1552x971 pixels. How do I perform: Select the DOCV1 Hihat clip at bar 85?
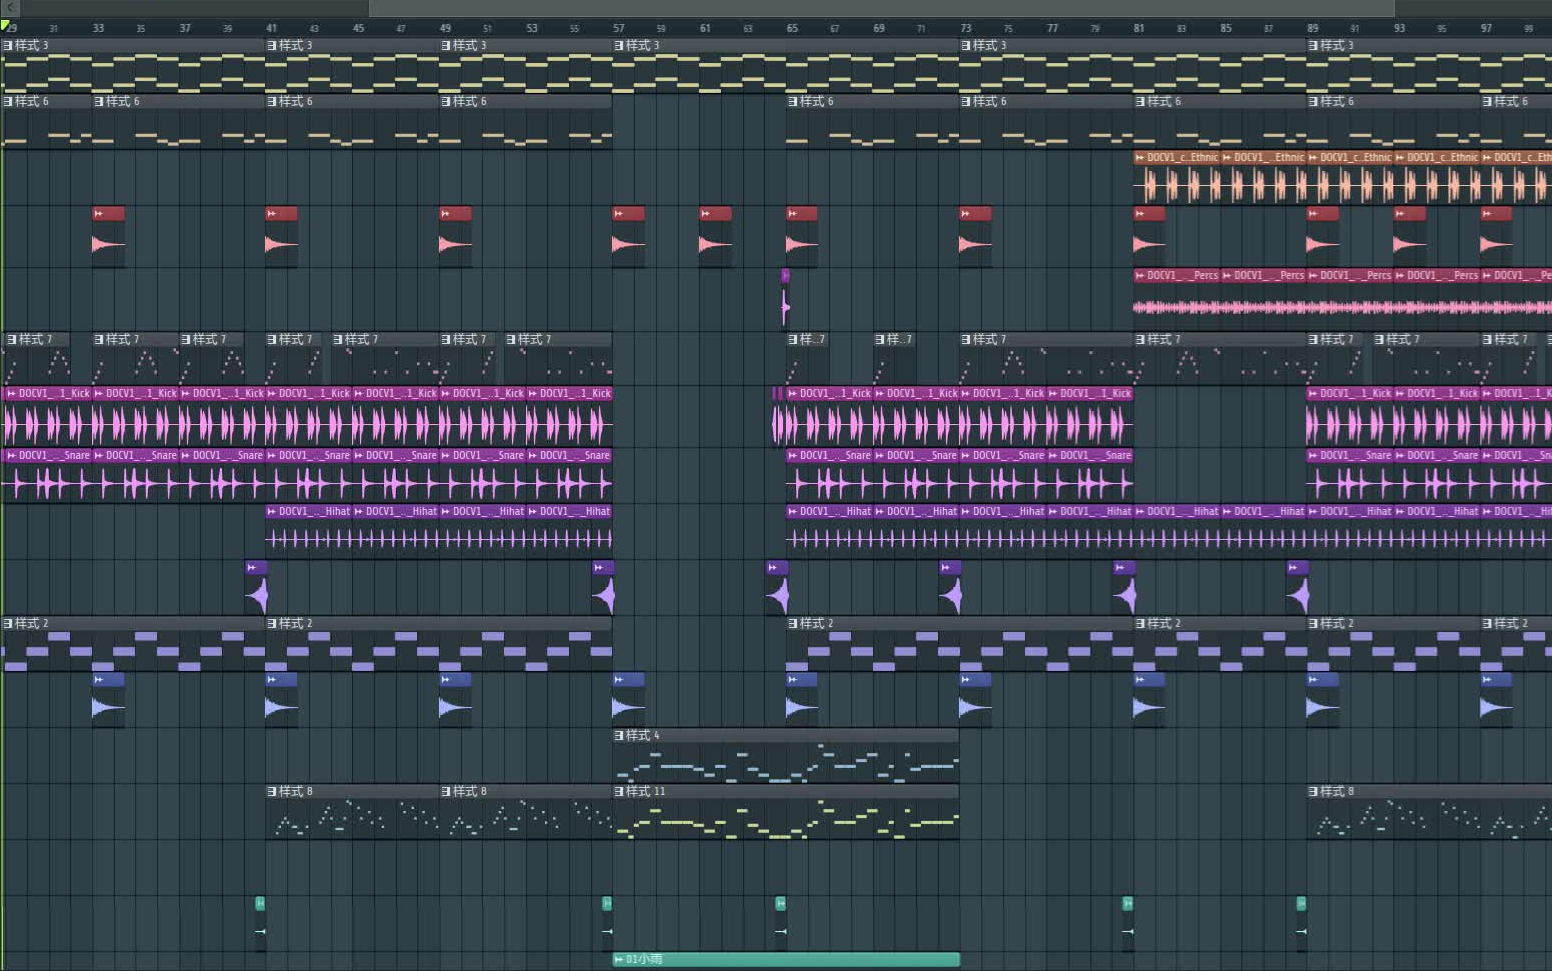(x=1263, y=530)
